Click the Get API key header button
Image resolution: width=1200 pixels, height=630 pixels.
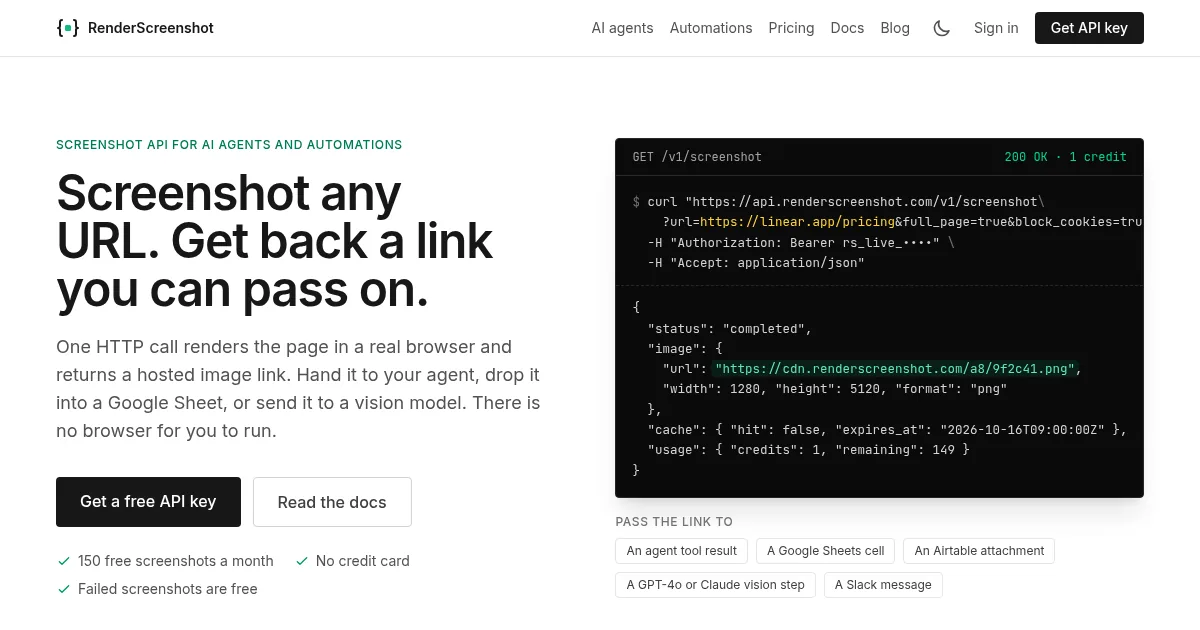tap(1089, 28)
